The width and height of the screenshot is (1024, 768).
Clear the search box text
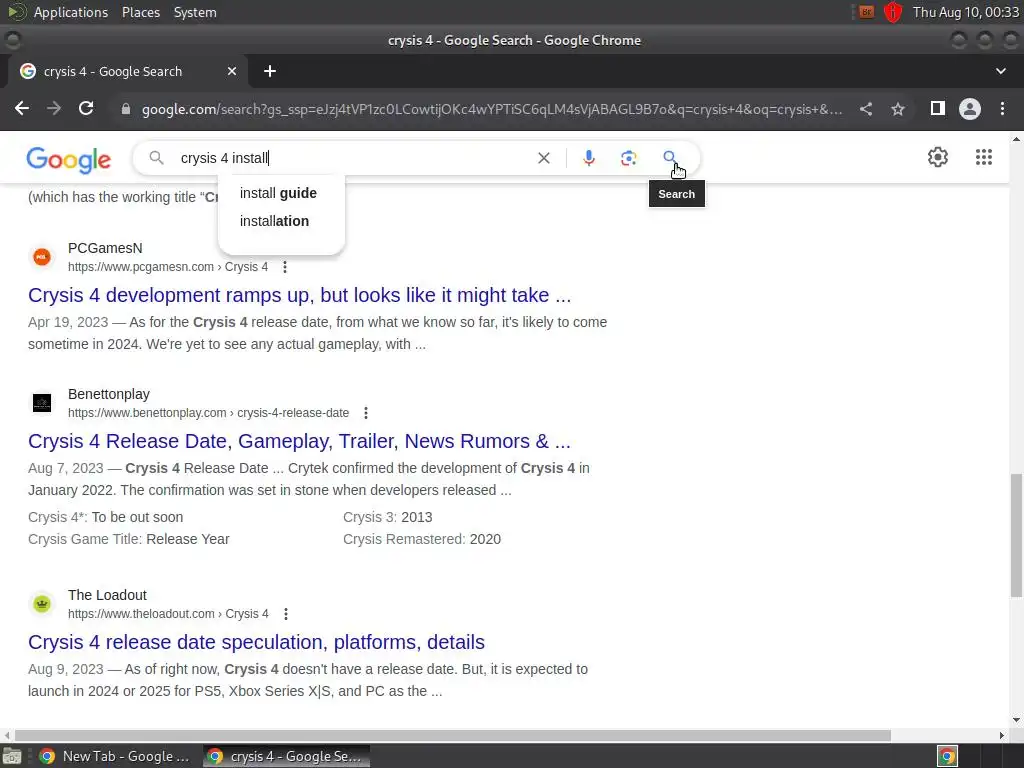tap(543, 158)
